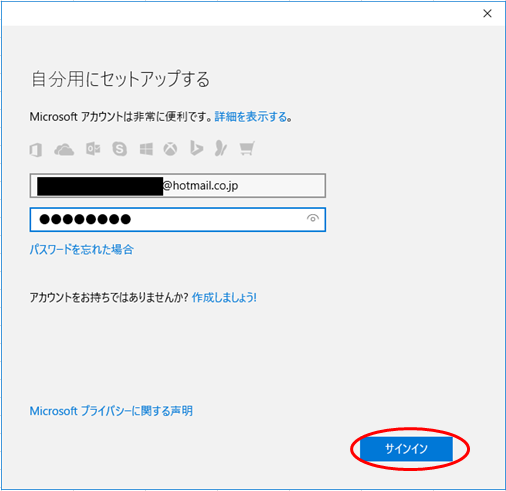
Task: Close the setup dialog window
Action: (x=487, y=13)
